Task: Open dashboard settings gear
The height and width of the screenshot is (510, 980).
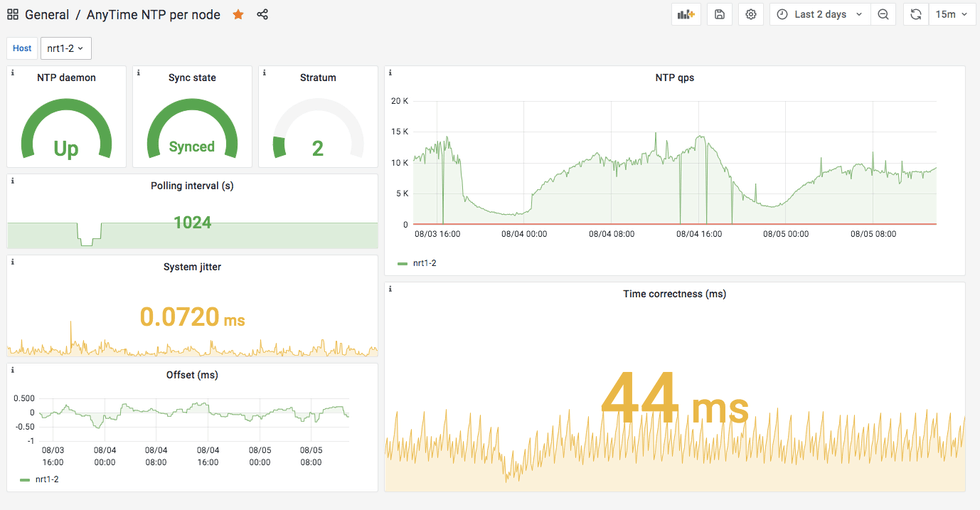Action: [x=751, y=14]
